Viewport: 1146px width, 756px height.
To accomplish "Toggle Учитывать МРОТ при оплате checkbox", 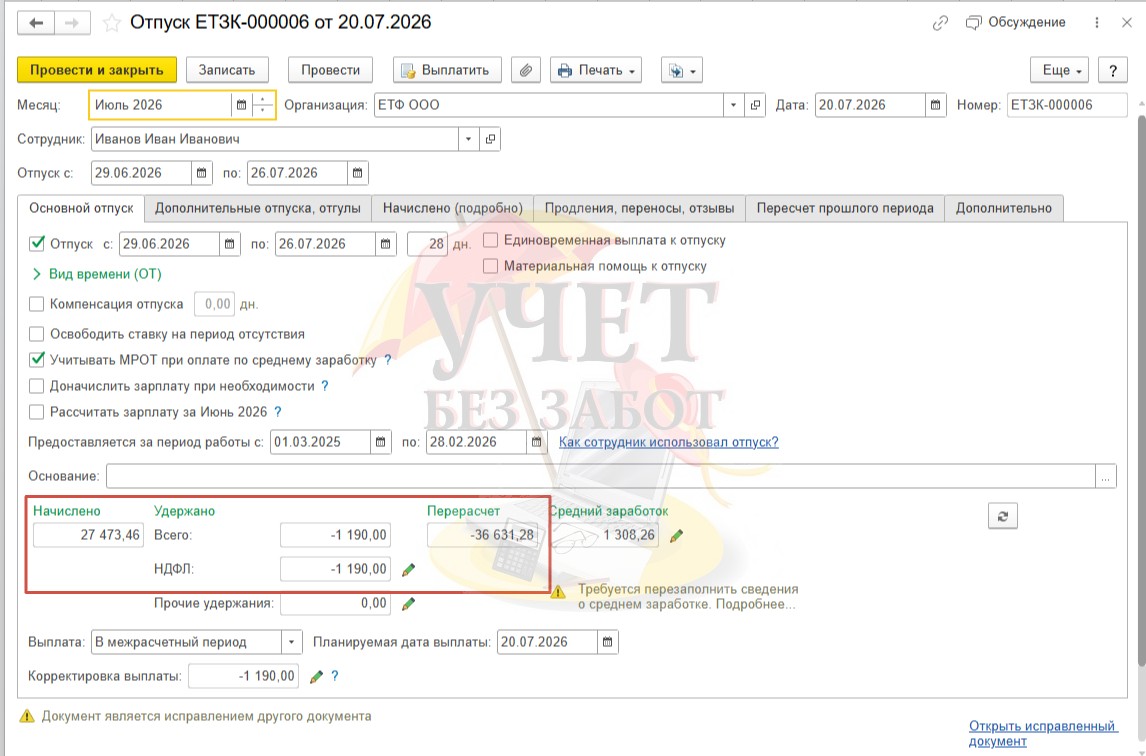I will (37, 360).
